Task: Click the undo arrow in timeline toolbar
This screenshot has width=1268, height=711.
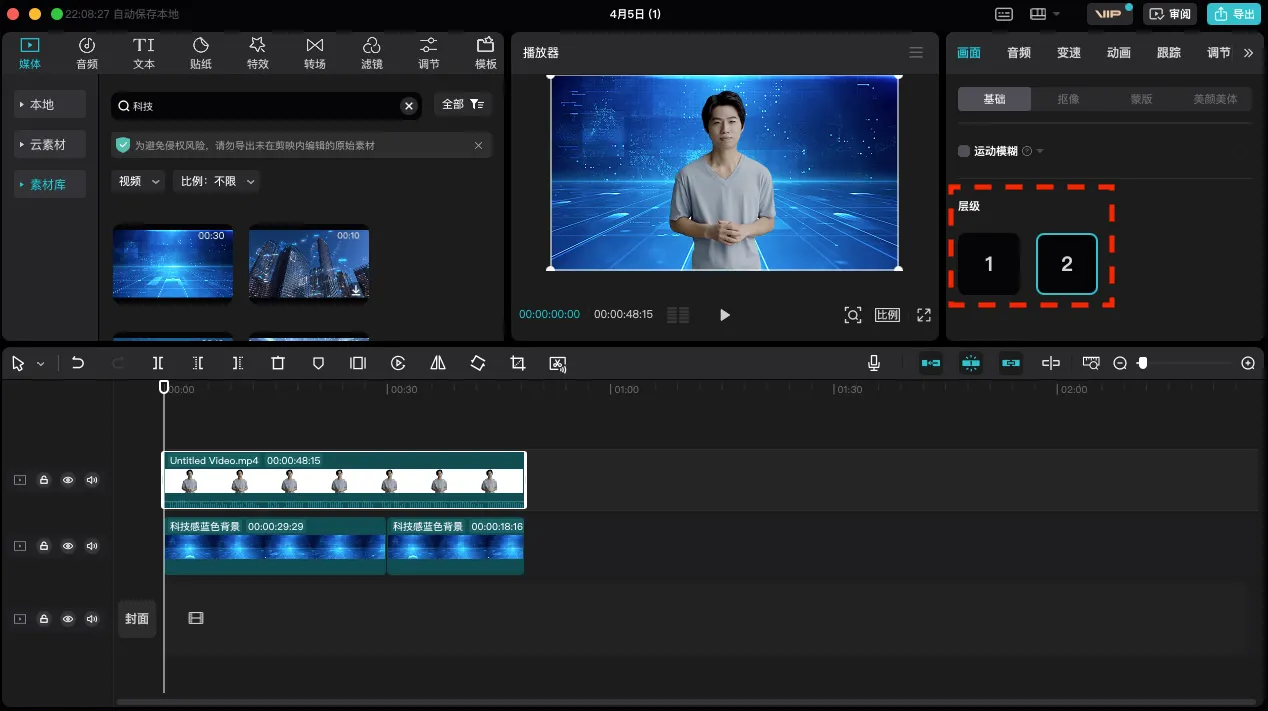Action: [x=78, y=364]
